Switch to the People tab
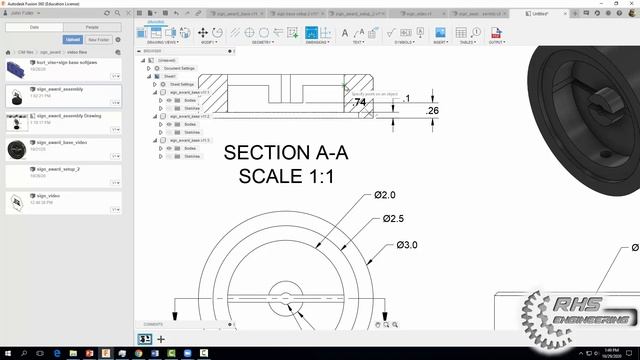This screenshot has width=640, height=360. pos(92,27)
